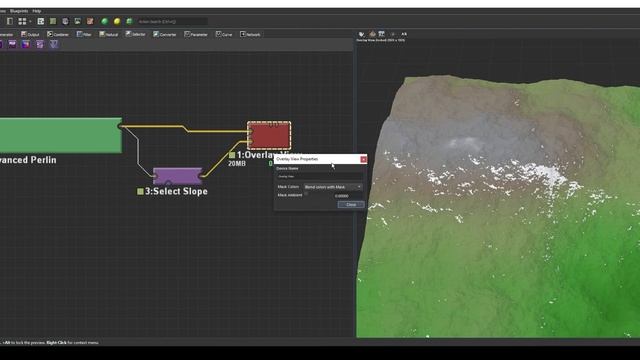The width and height of the screenshot is (640, 360).
Task: Switch to the Converter device tab
Action: click(x=164, y=34)
